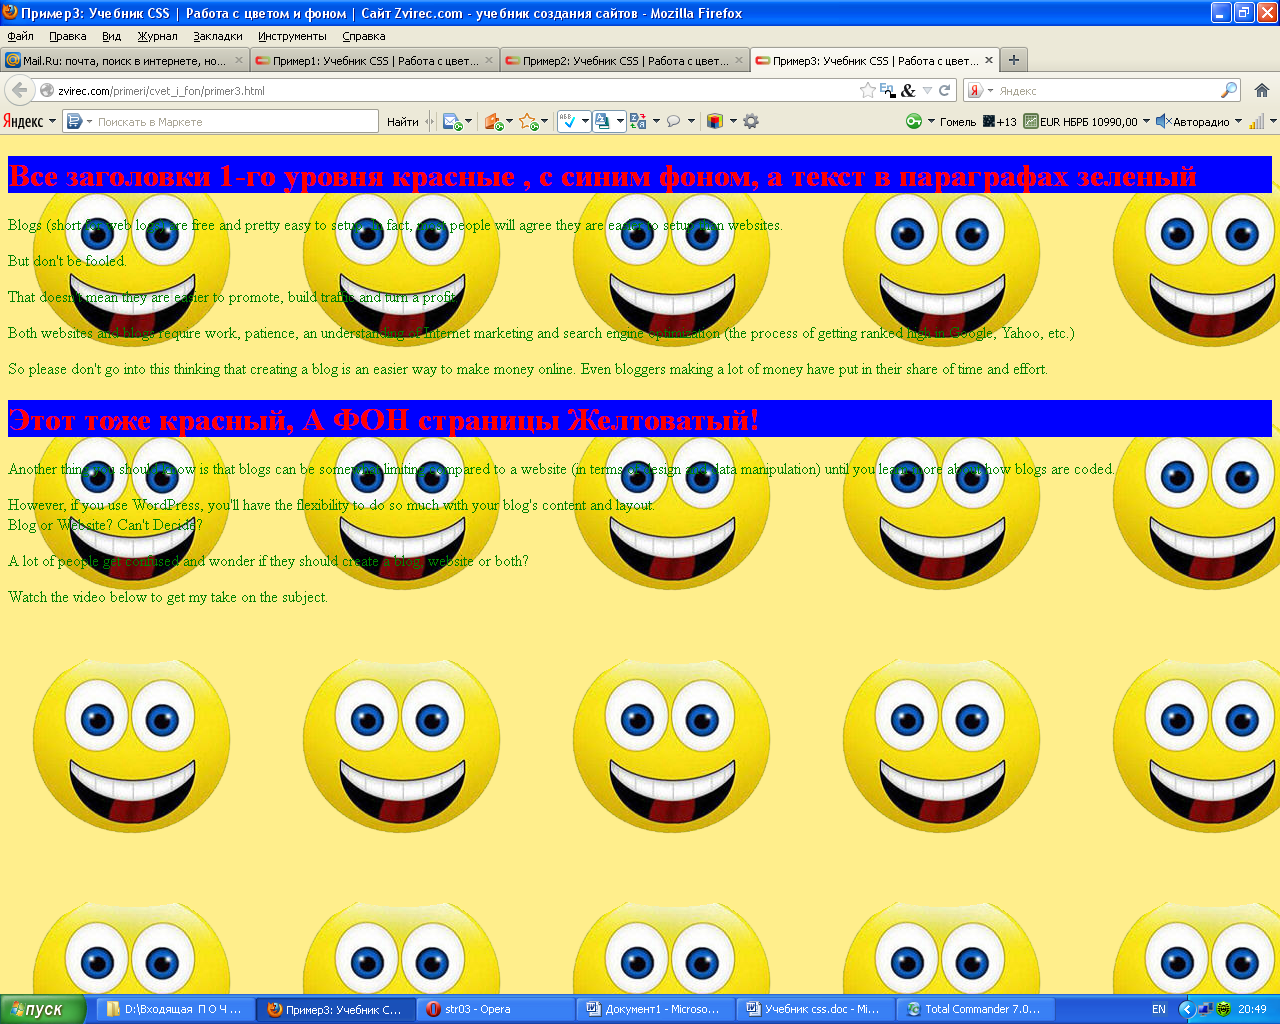Expand the Авторадио station dropdown

tap(1238, 121)
